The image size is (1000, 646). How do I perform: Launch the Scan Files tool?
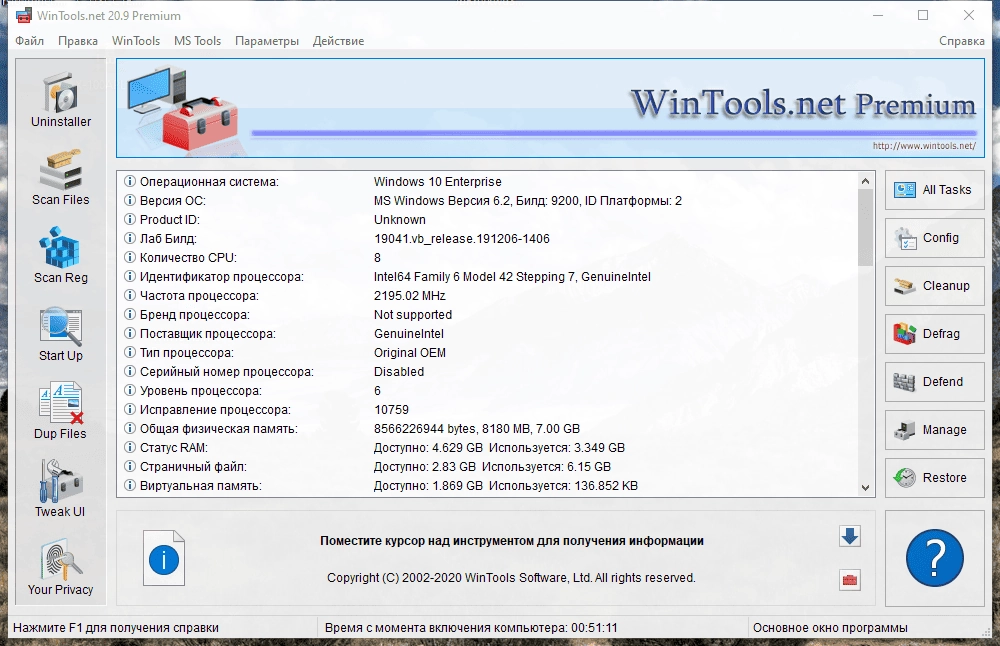click(x=61, y=178)
